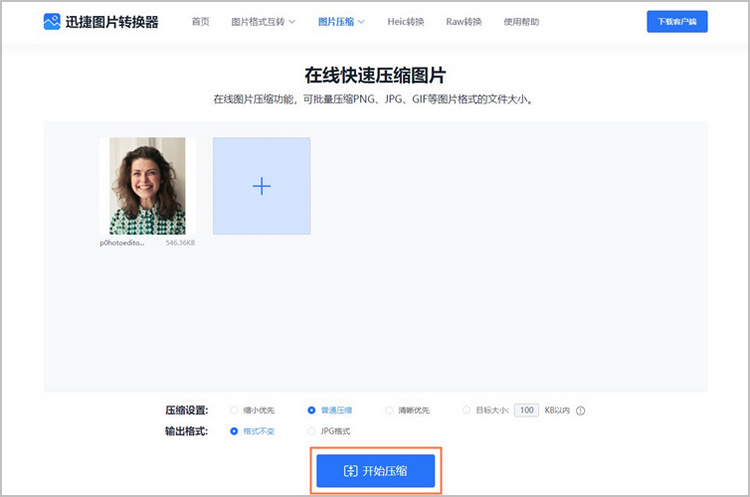Click the heading 在线快速压缩图片
Screen dimensions: 750x497
(375, 75)
